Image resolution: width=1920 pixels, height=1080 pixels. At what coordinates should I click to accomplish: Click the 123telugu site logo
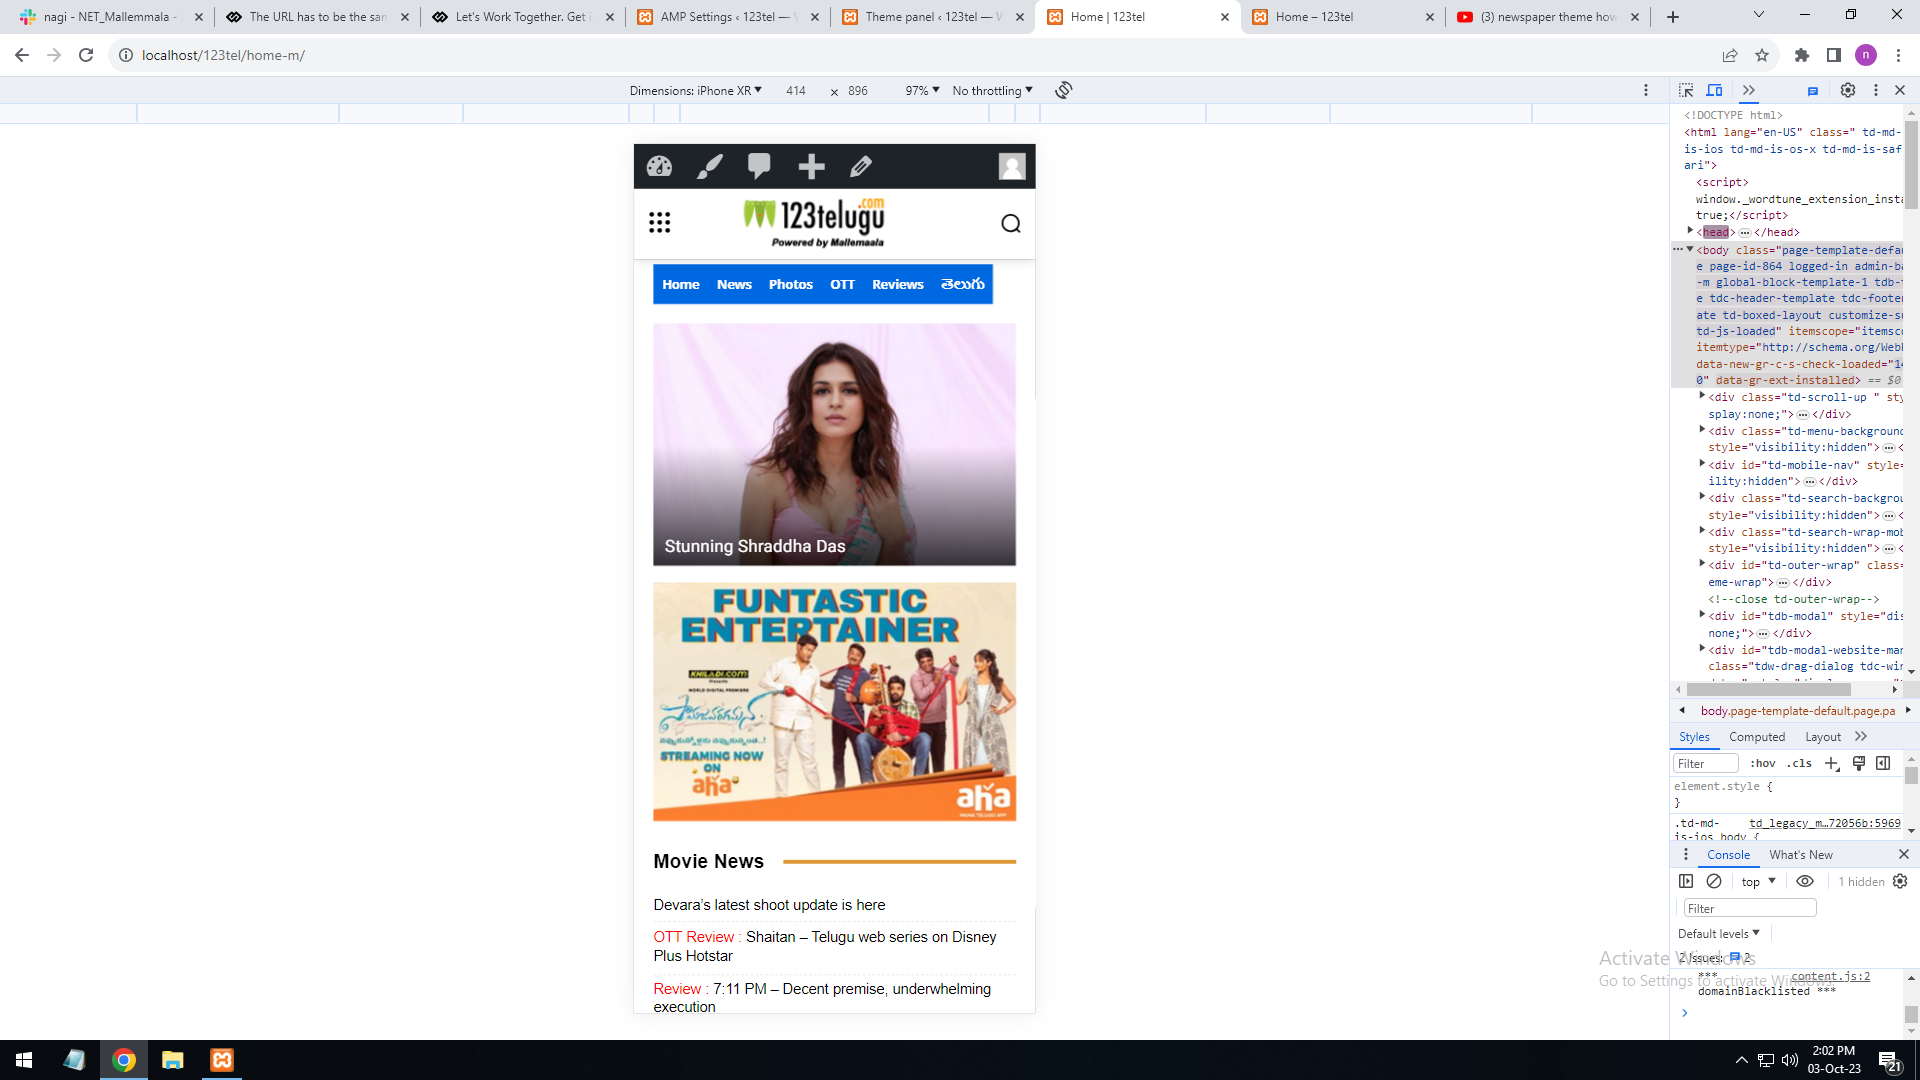814,222
